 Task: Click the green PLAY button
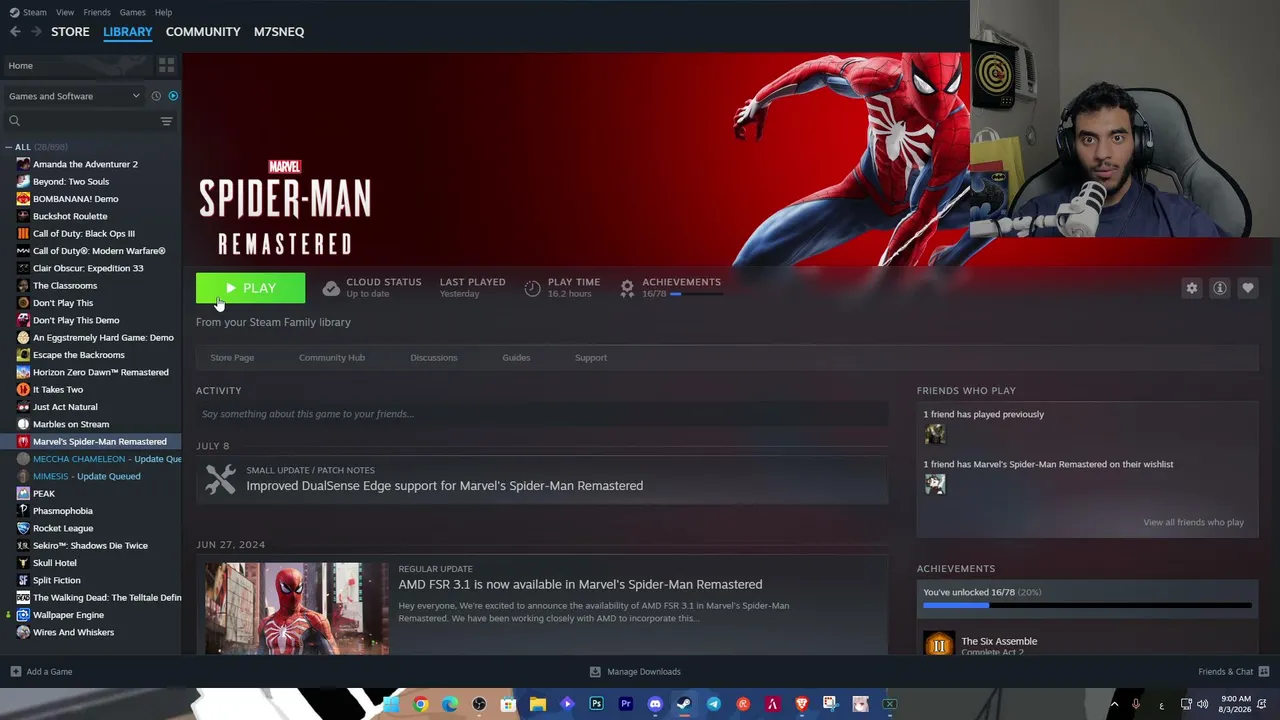coord(251,288)
